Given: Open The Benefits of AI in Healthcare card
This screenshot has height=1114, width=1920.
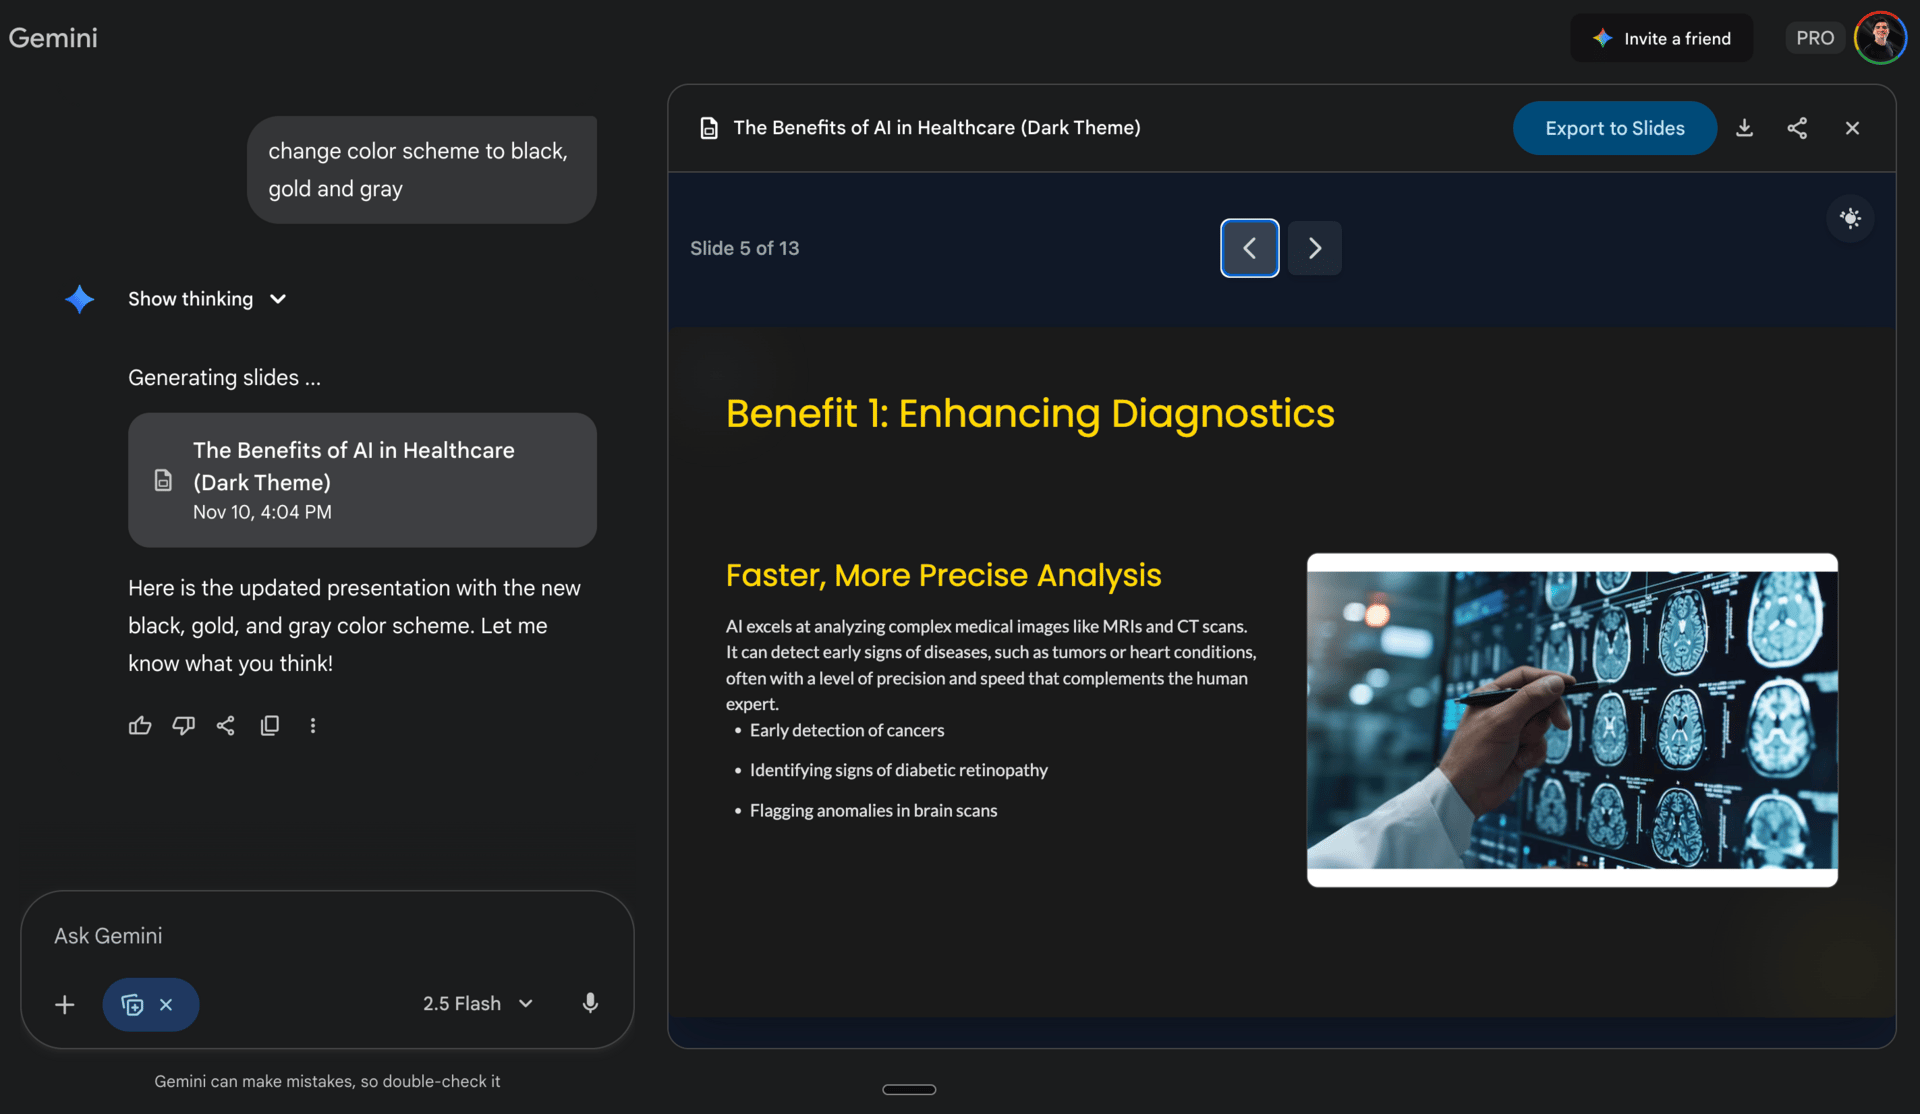Looking at the screenshot, I should tap(362, 480).
